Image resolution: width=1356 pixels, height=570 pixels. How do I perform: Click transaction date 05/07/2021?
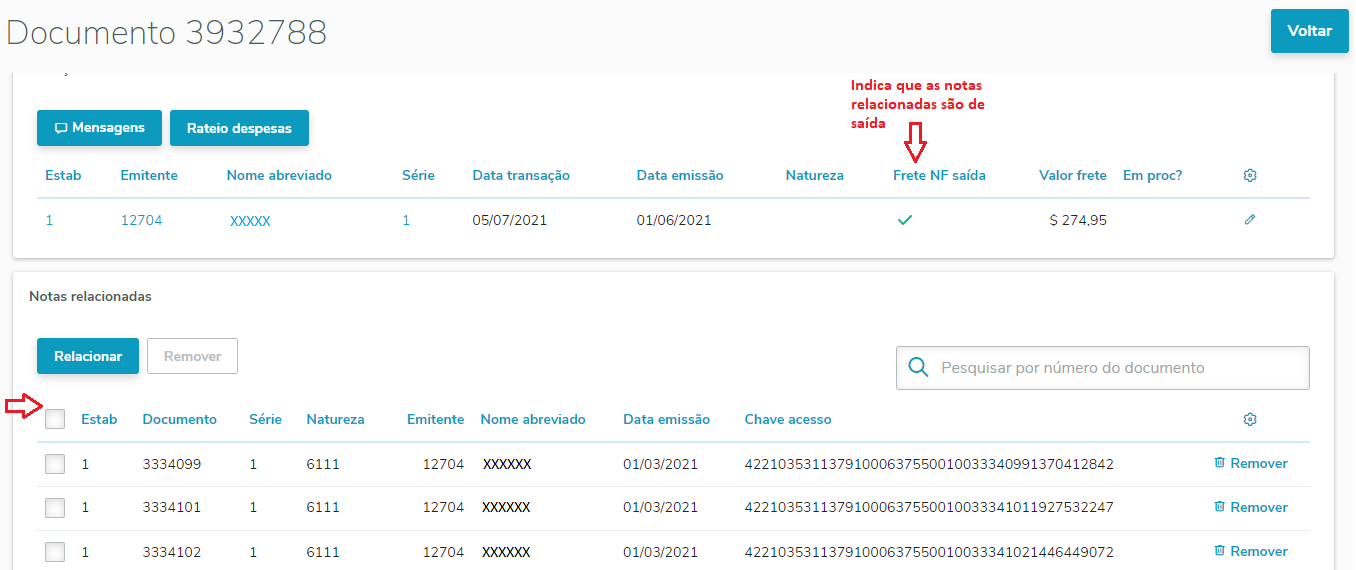(510, 220)
